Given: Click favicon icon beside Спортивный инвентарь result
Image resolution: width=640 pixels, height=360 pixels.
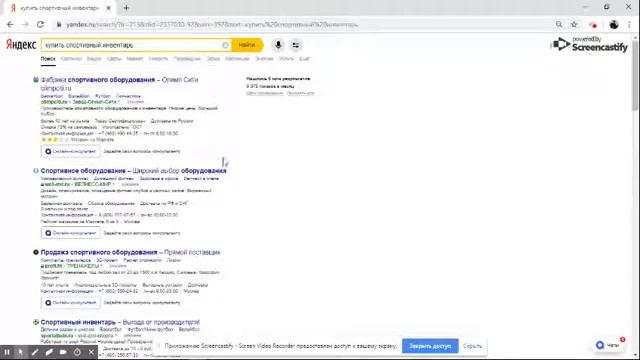Looking at the screenshot, I should tap(36, 322).
